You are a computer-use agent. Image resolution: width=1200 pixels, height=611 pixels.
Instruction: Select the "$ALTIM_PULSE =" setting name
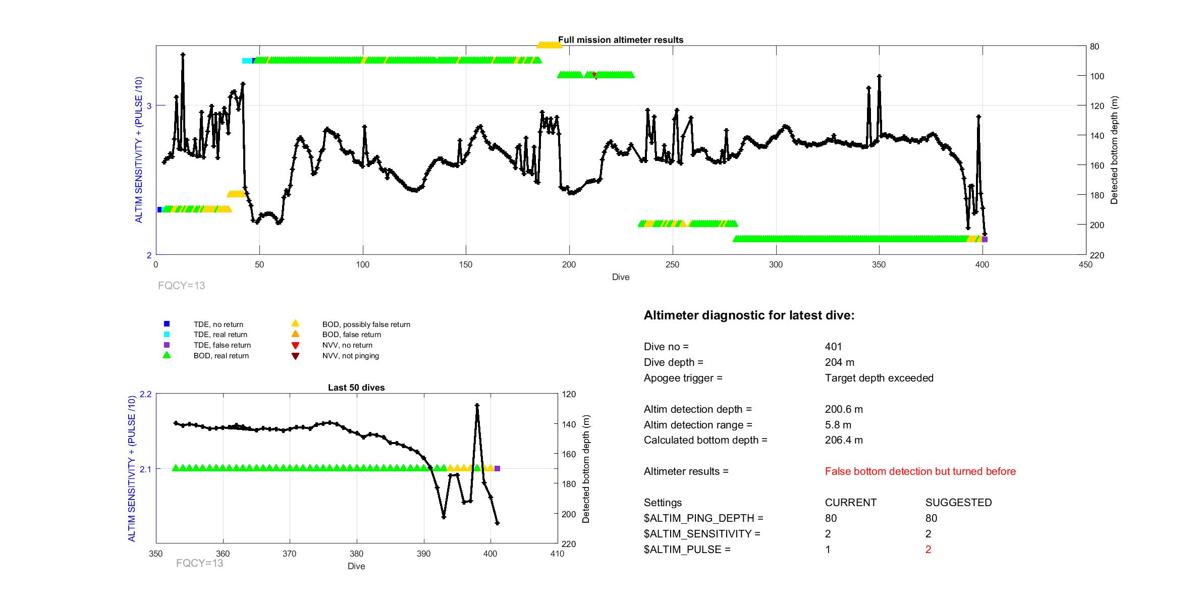688,550
